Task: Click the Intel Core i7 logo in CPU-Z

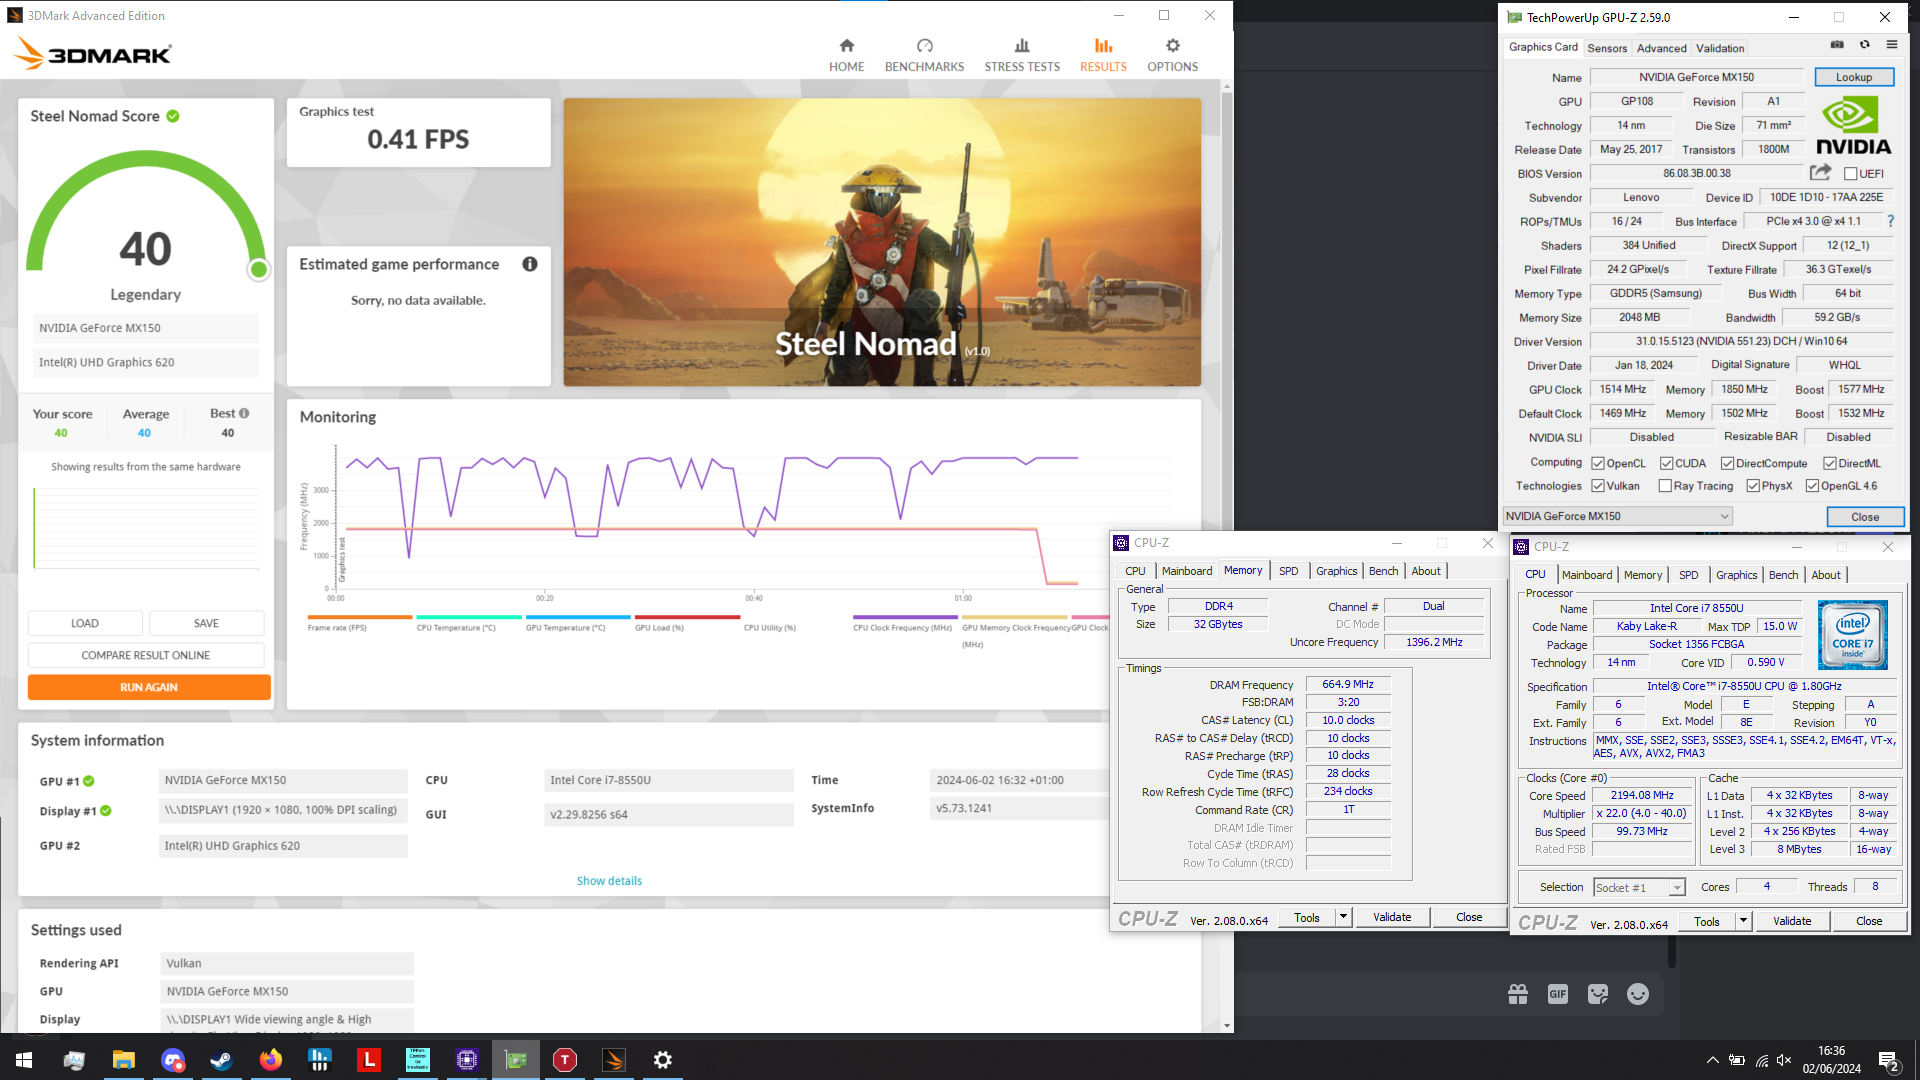Action: point(1852,635)
